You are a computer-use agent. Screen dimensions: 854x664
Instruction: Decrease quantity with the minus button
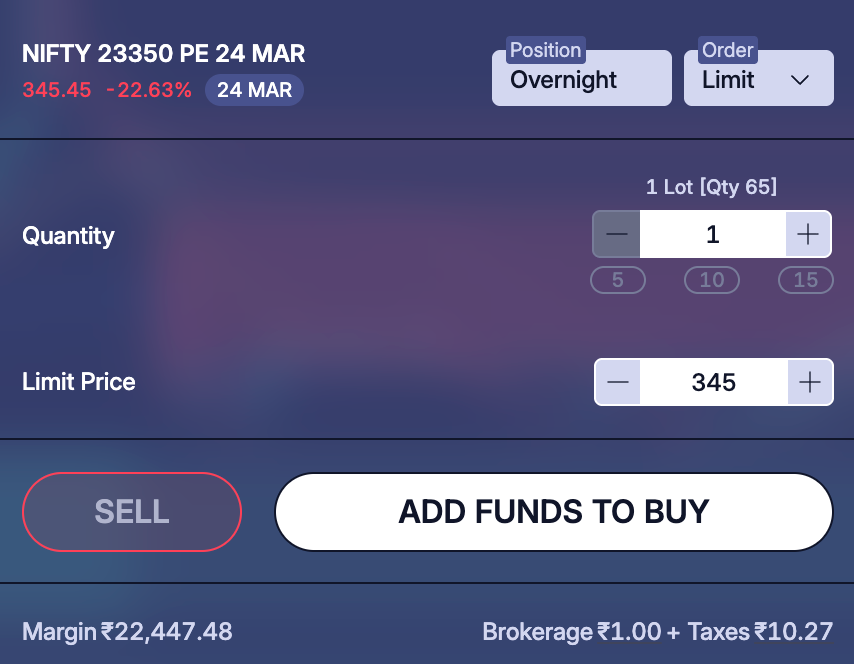point(617,235)
